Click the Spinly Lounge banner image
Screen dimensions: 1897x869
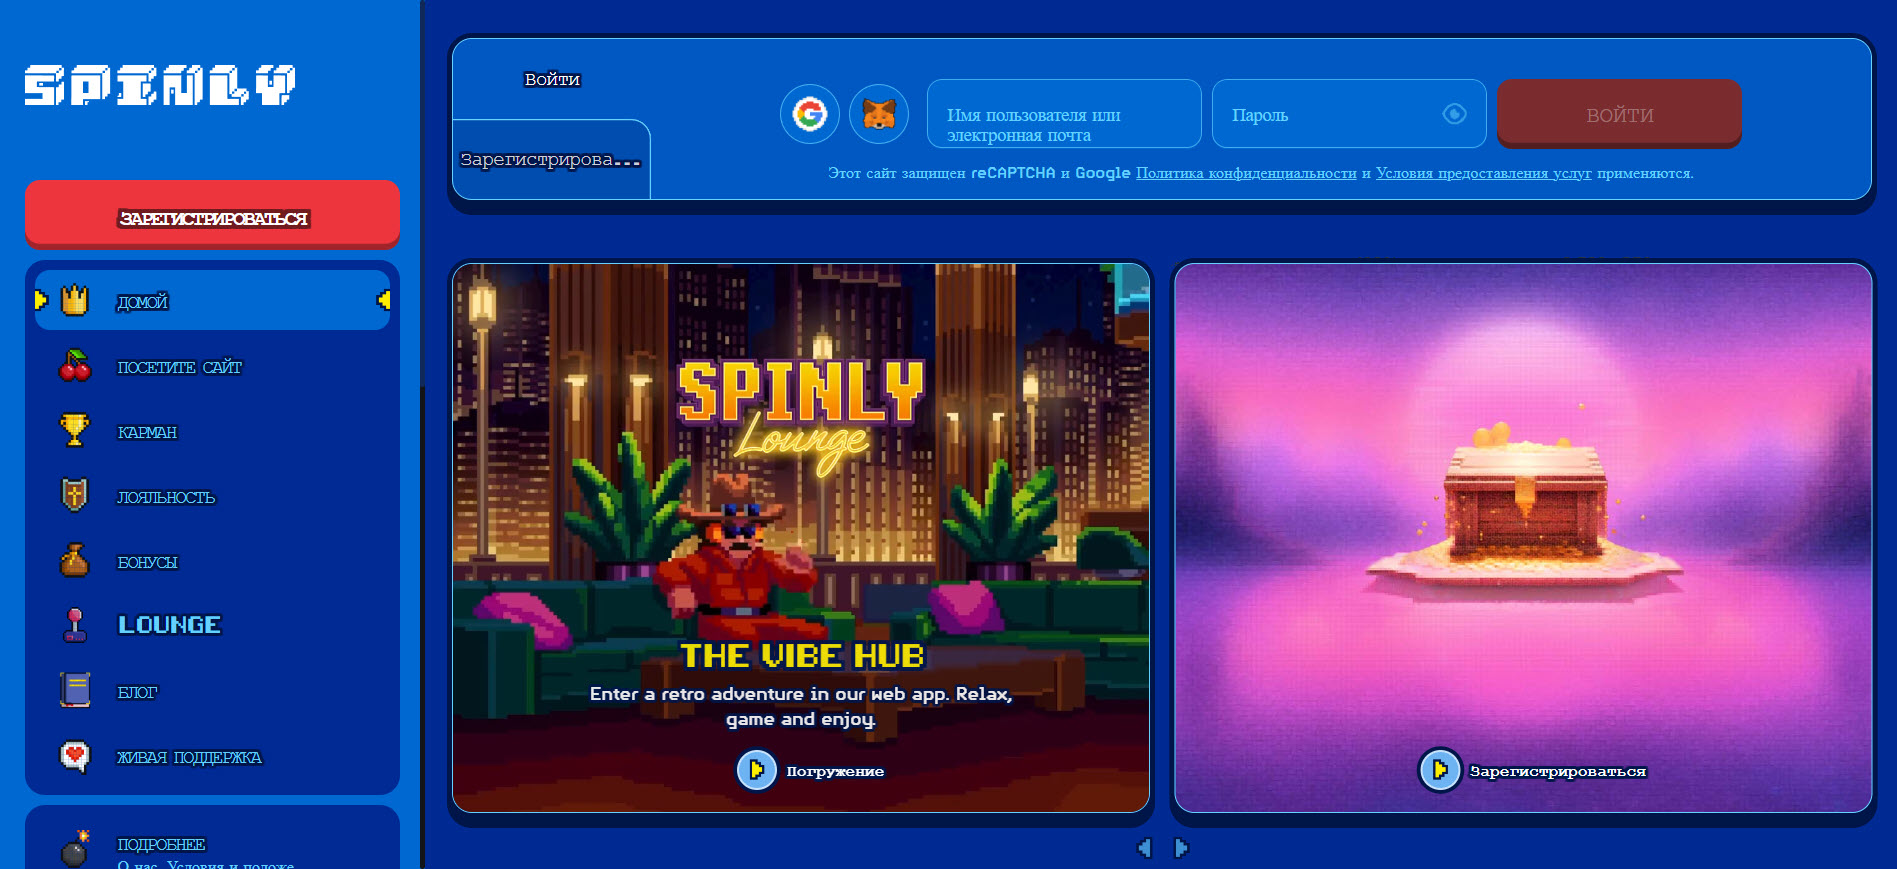[x=801, y=538]
